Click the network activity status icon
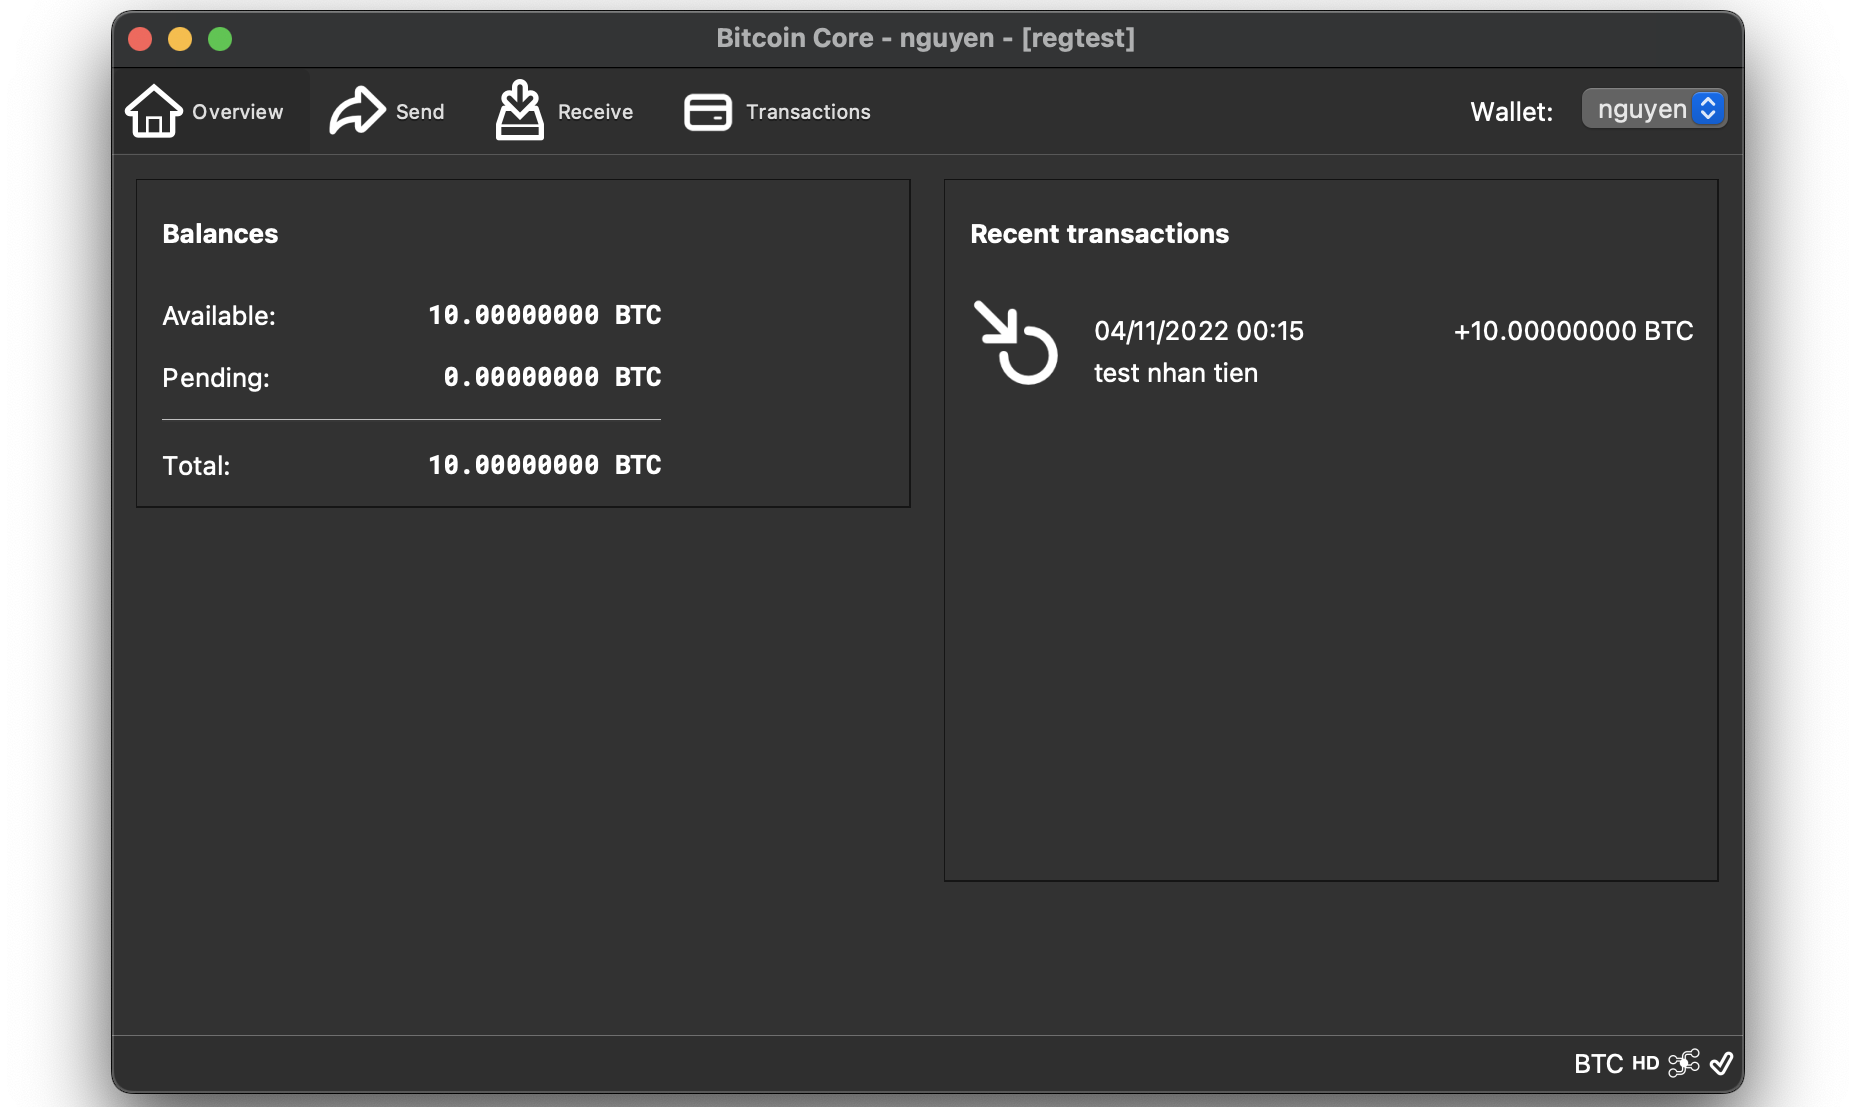 click(1684, 1063)
